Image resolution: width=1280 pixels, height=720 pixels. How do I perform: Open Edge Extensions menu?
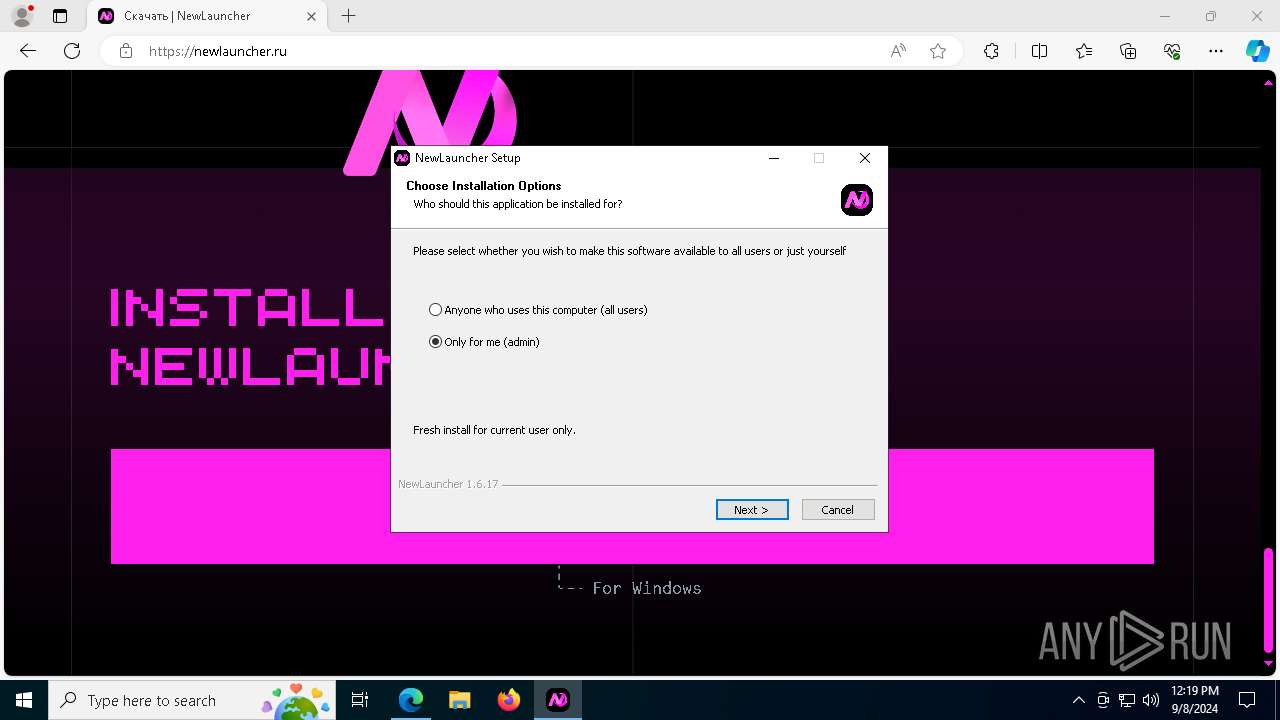tap(991, 51)
